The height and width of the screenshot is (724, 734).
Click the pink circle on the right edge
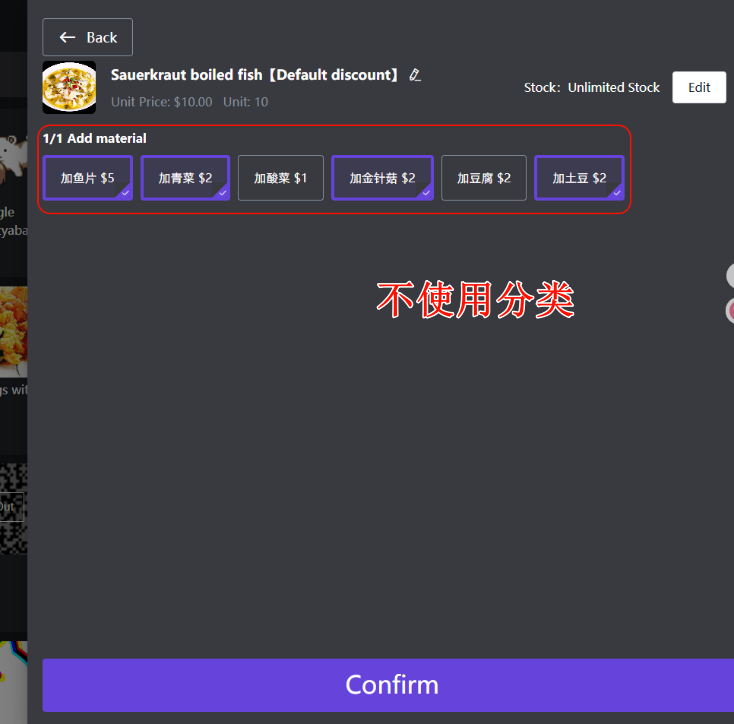731,311
